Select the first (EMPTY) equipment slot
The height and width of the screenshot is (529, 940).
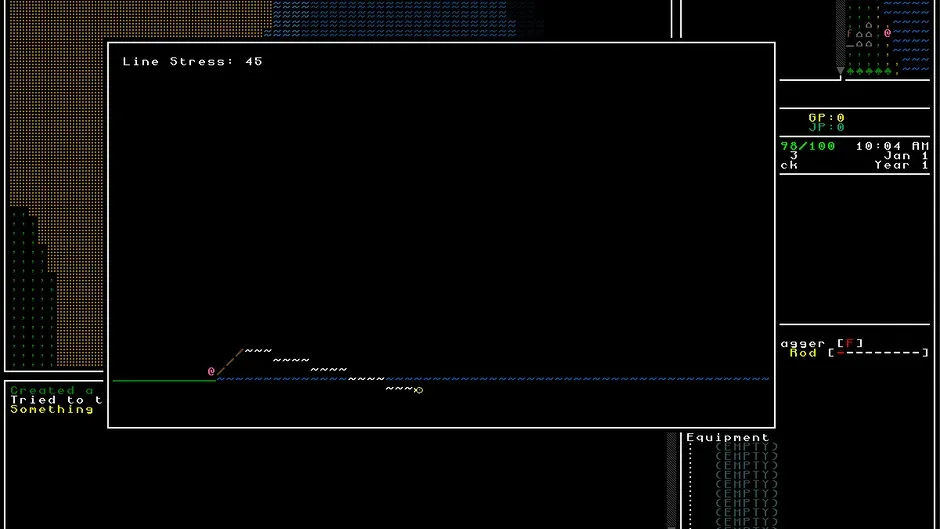point(746,447)
